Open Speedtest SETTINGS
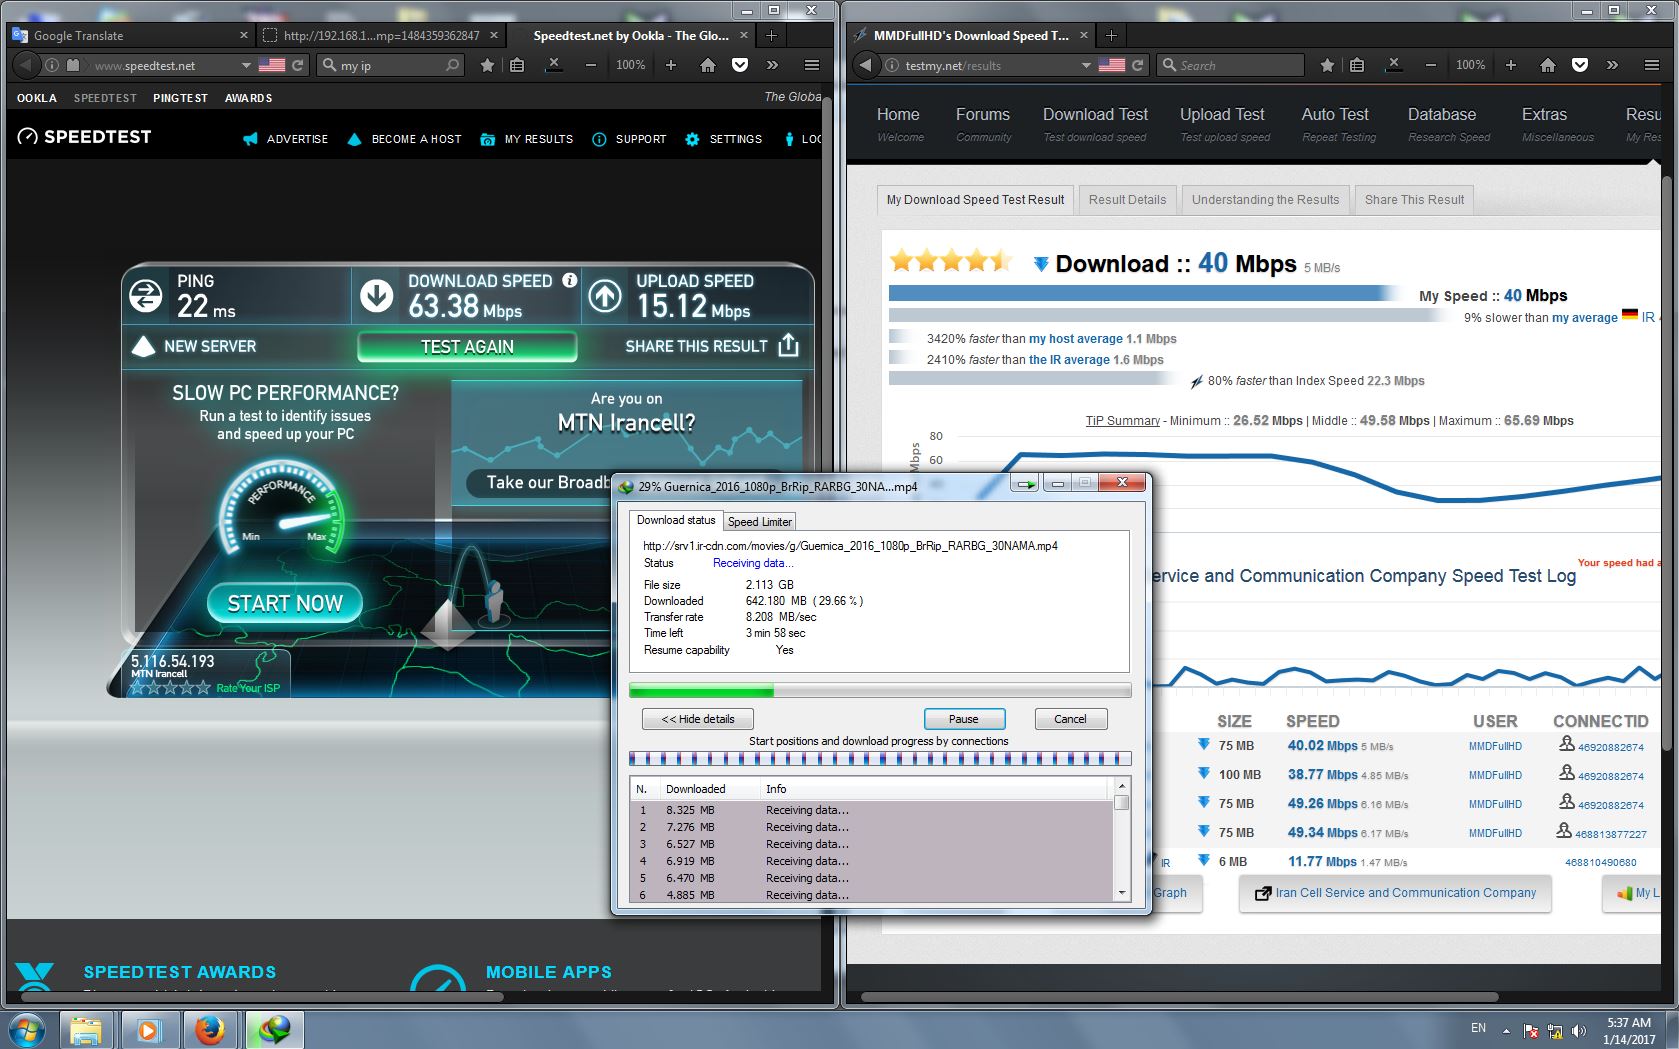This screenshot has height=1049, width=1679. point(723,139)
